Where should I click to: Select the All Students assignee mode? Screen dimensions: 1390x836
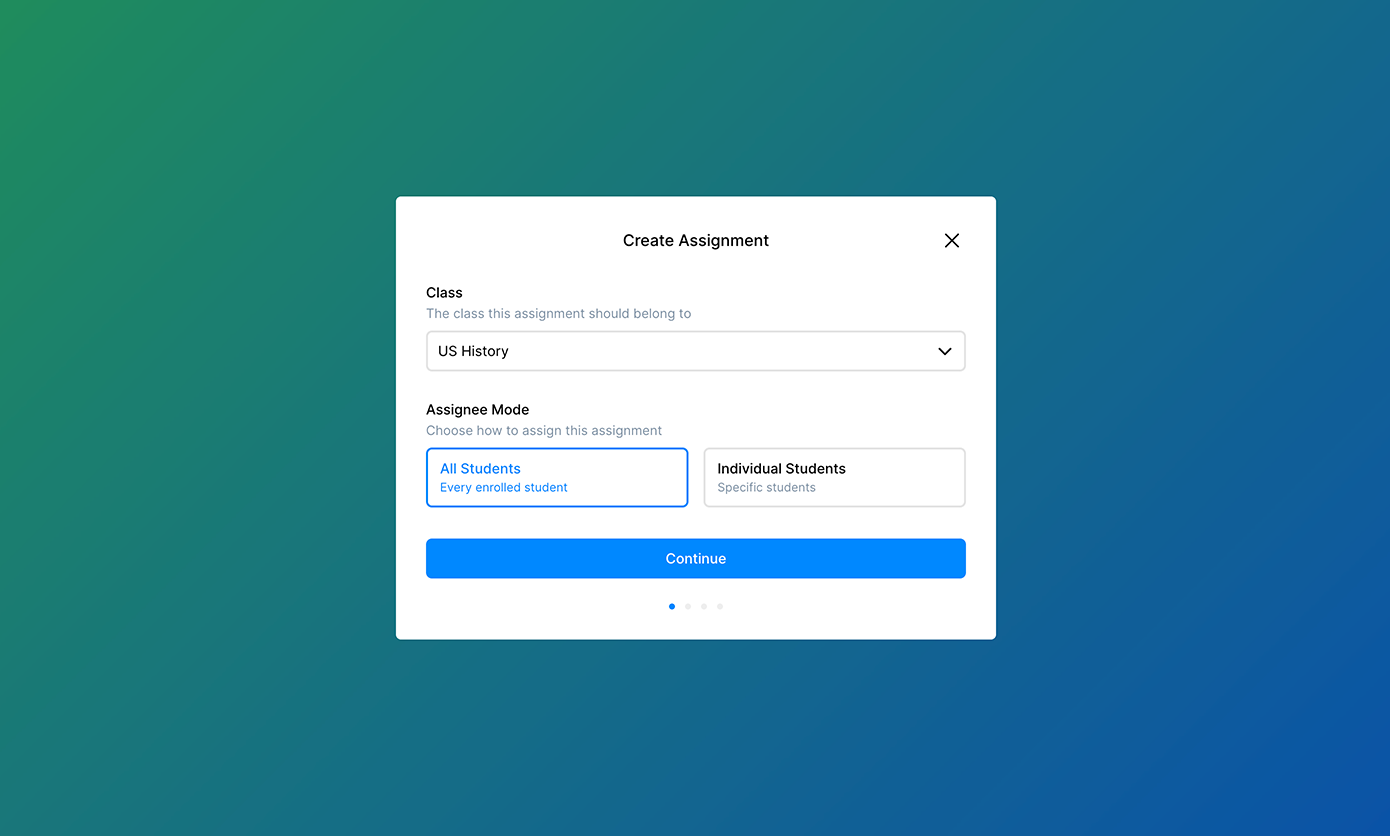click(x=557, y=477)
